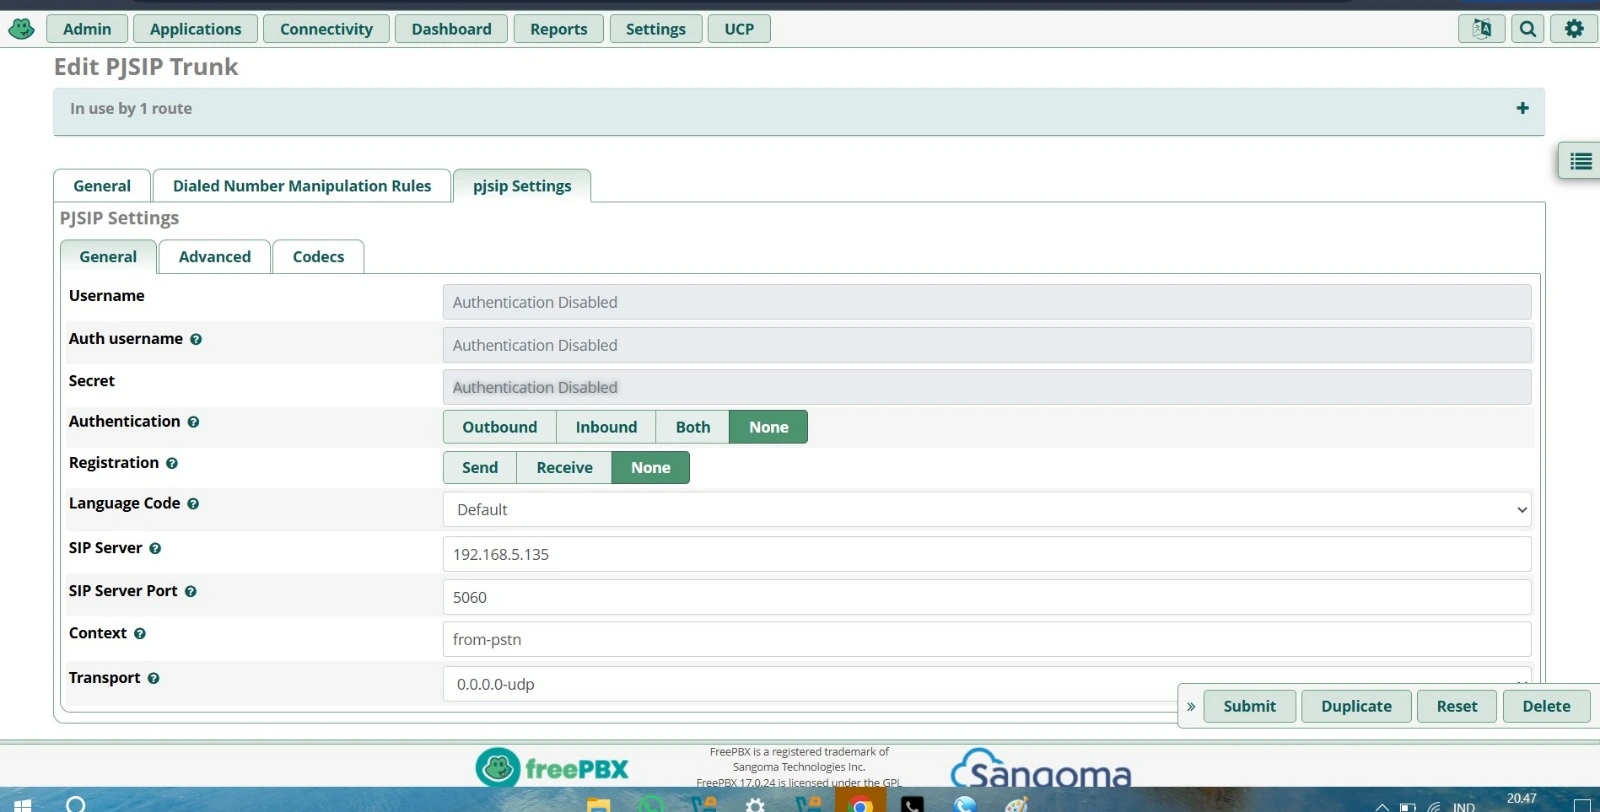
Task: Show help for SIP Server Port
Action: [x=190, y=592]
